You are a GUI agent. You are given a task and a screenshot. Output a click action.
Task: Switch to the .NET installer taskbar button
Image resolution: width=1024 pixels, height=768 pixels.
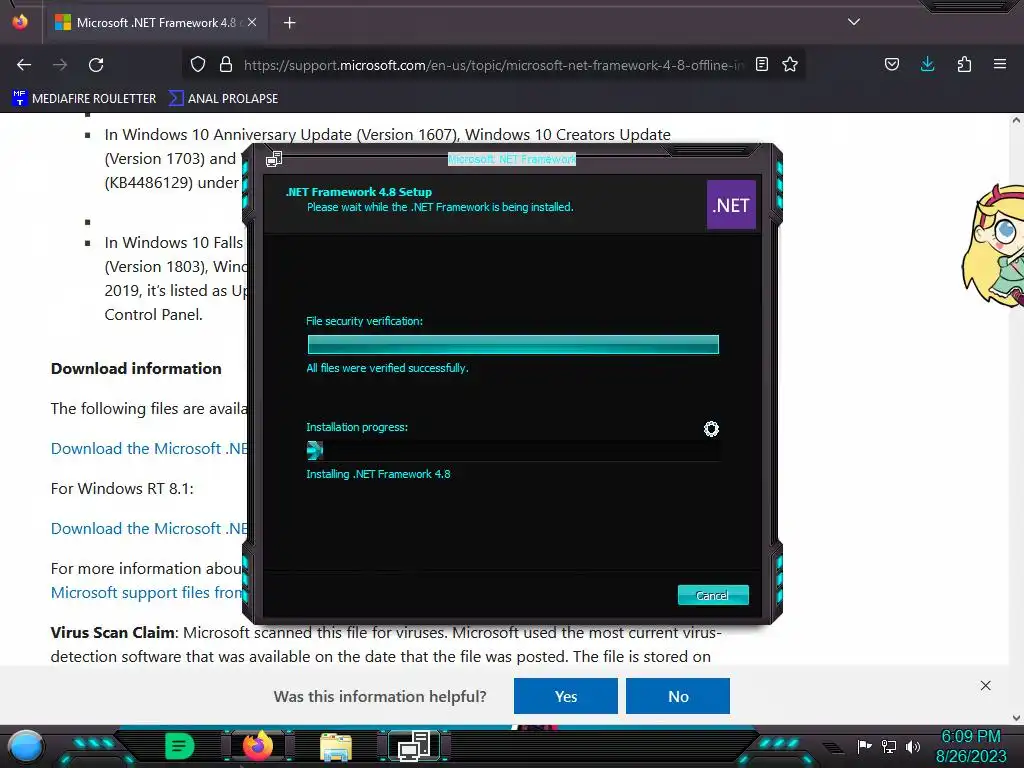[x=414, y=746]
